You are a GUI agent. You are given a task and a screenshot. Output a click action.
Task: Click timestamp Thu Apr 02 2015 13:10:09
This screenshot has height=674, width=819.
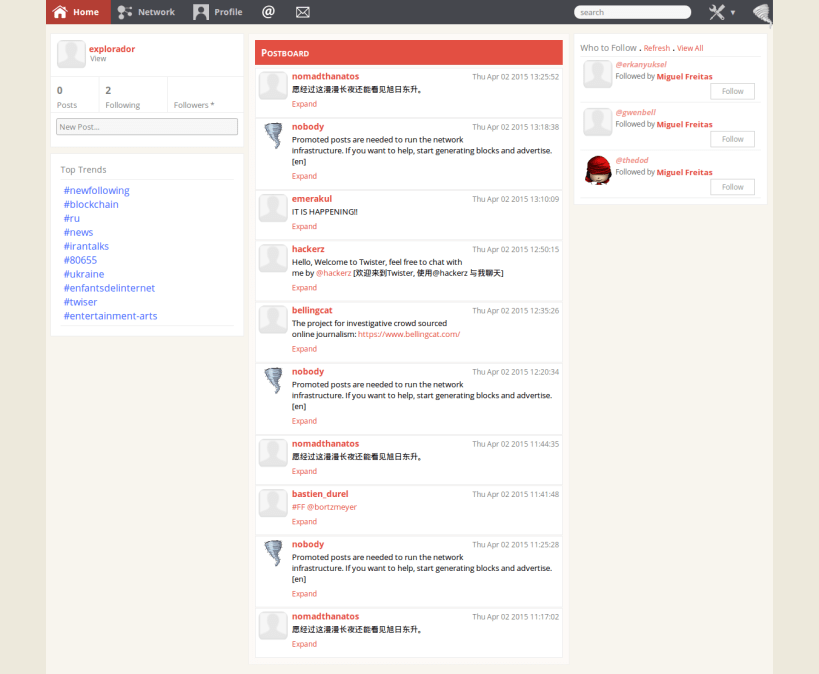coord(516,199)
